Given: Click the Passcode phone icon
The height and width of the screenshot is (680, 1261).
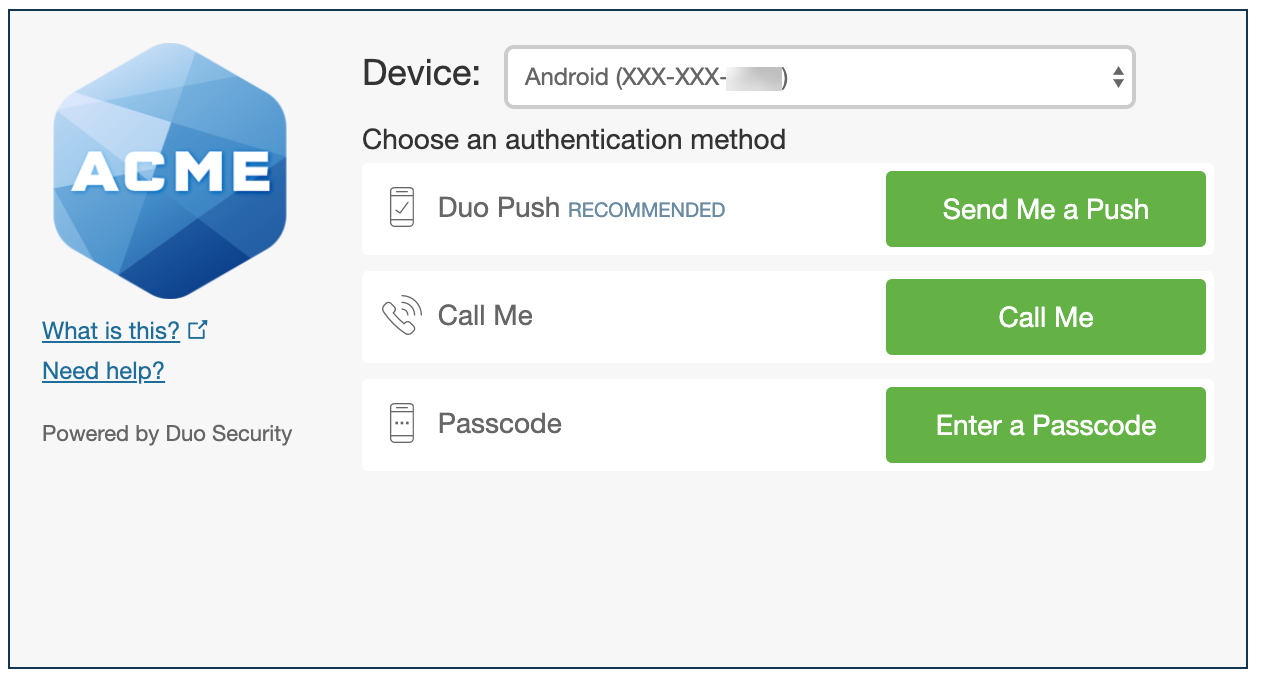Looking at the screenshot, I should [401, 423].
